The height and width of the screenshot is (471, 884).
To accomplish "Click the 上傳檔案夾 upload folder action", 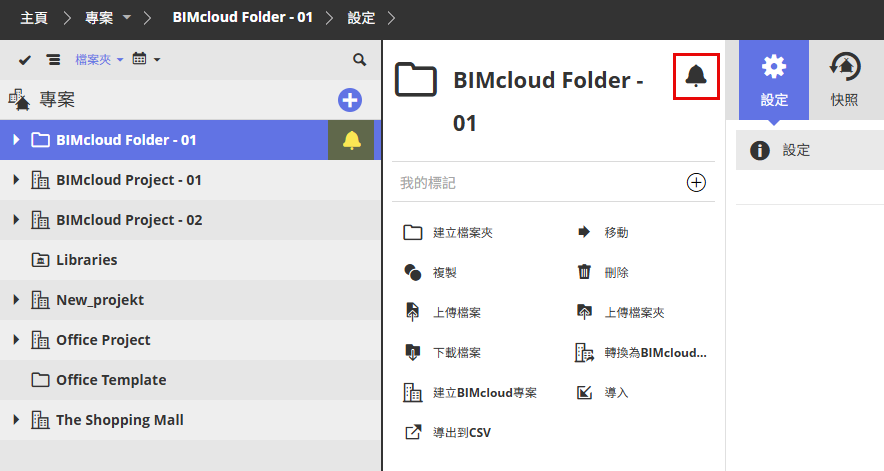I will tap(620, 312).
